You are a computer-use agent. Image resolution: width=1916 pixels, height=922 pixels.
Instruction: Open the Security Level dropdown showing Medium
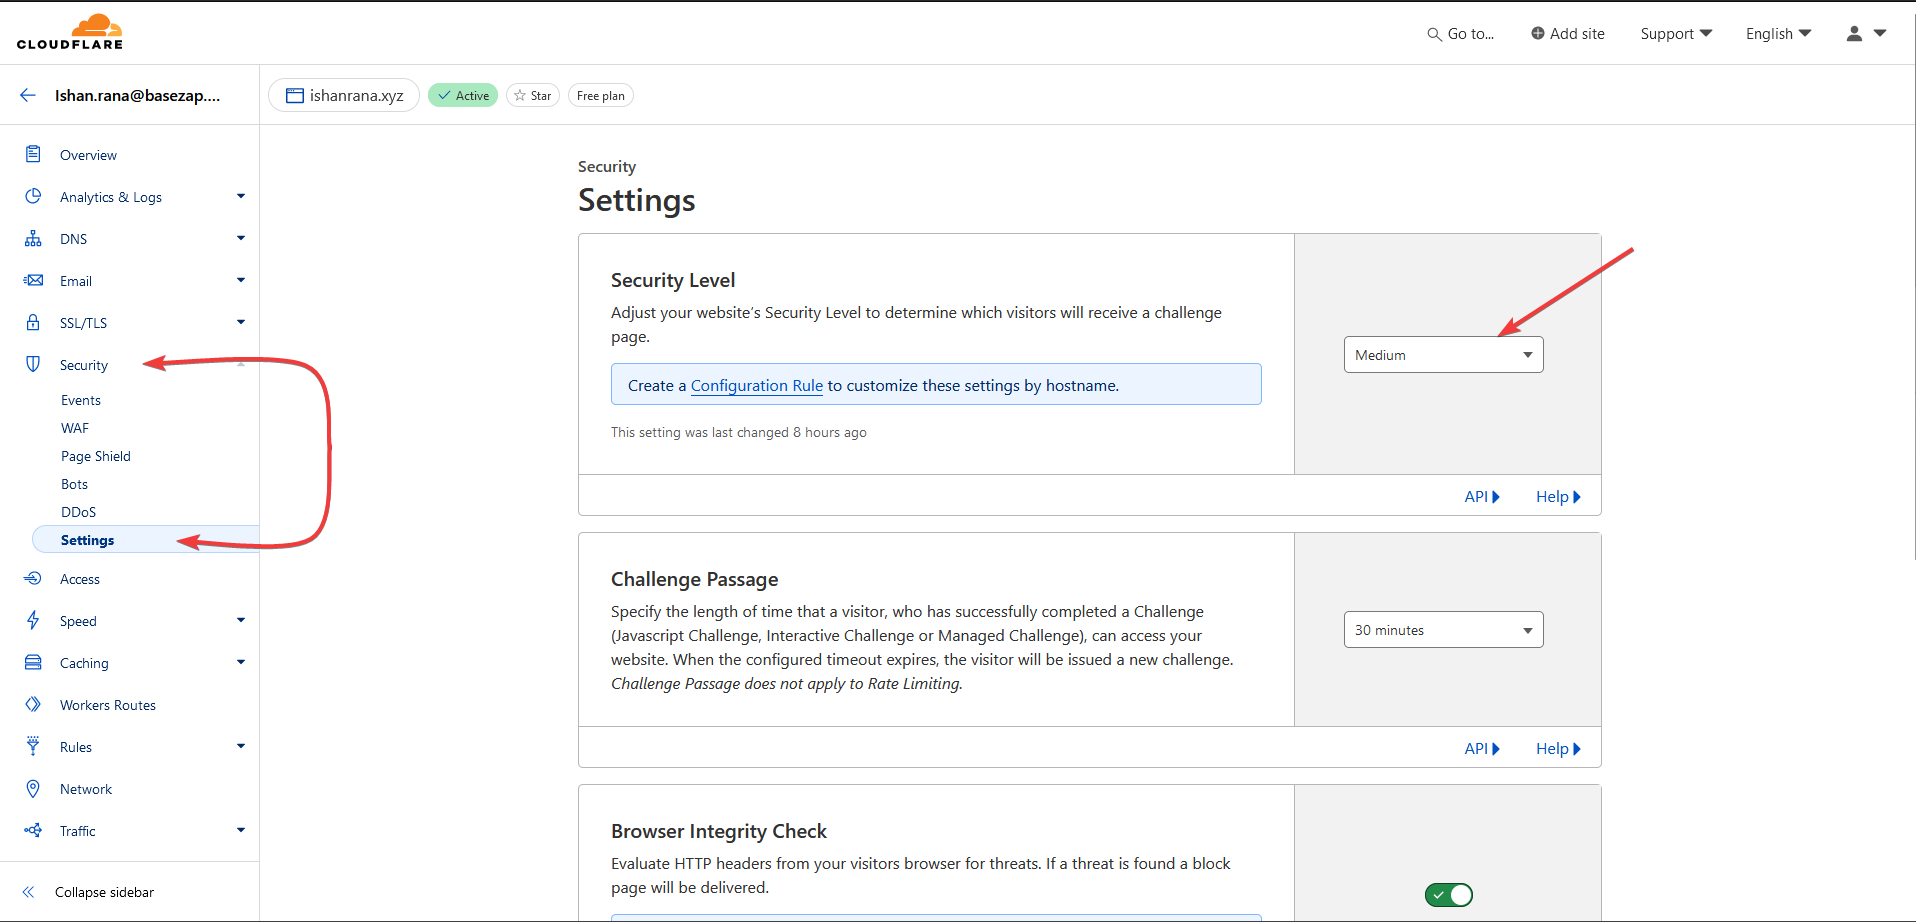tap(1443, 354)
